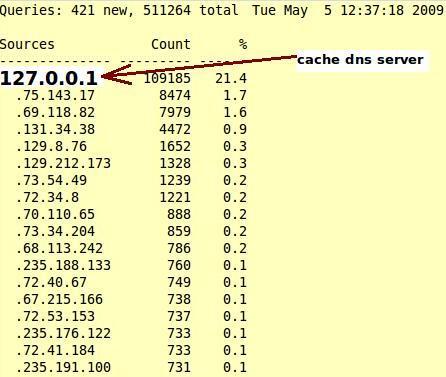Select source .72.53.153
The image size is (446, 377).
pyautogui.click(x=55, y=317)
